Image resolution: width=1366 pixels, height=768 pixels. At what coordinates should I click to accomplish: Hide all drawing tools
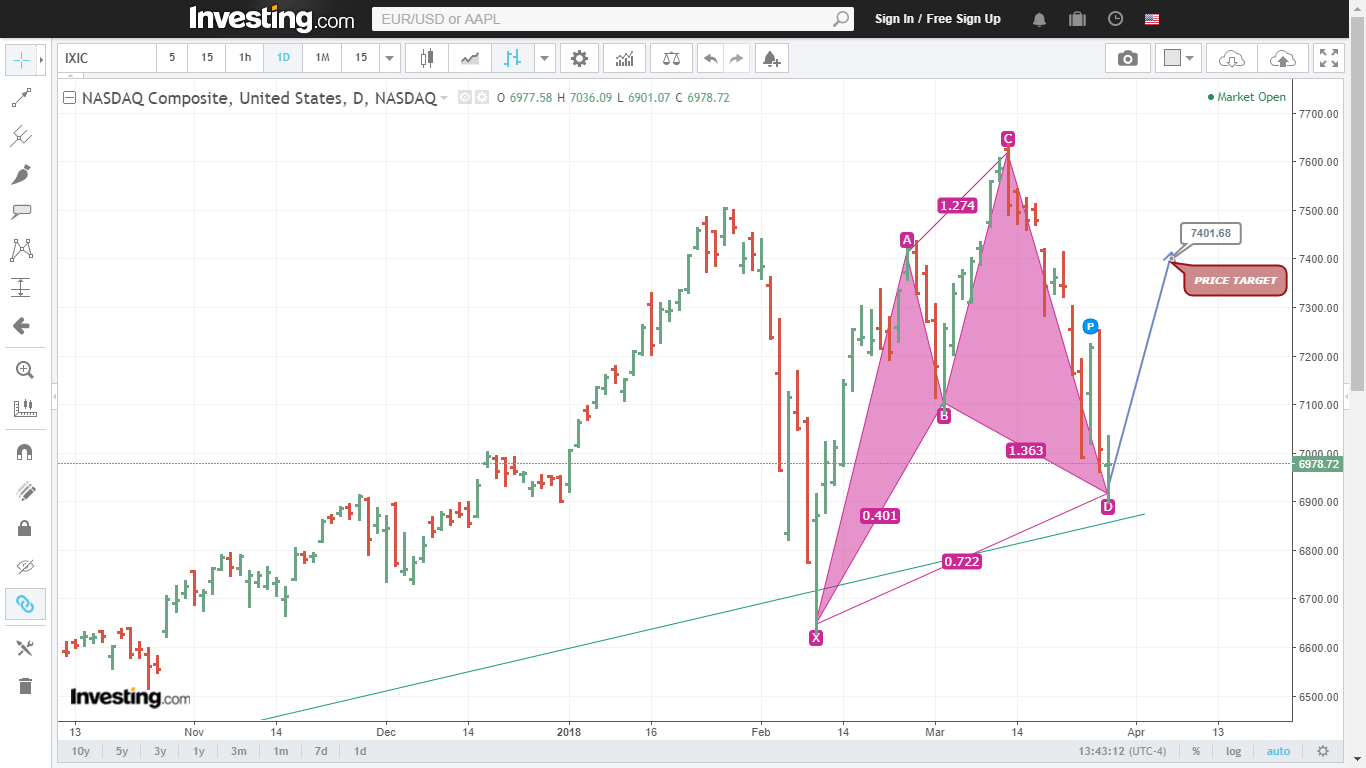[25, 566]
